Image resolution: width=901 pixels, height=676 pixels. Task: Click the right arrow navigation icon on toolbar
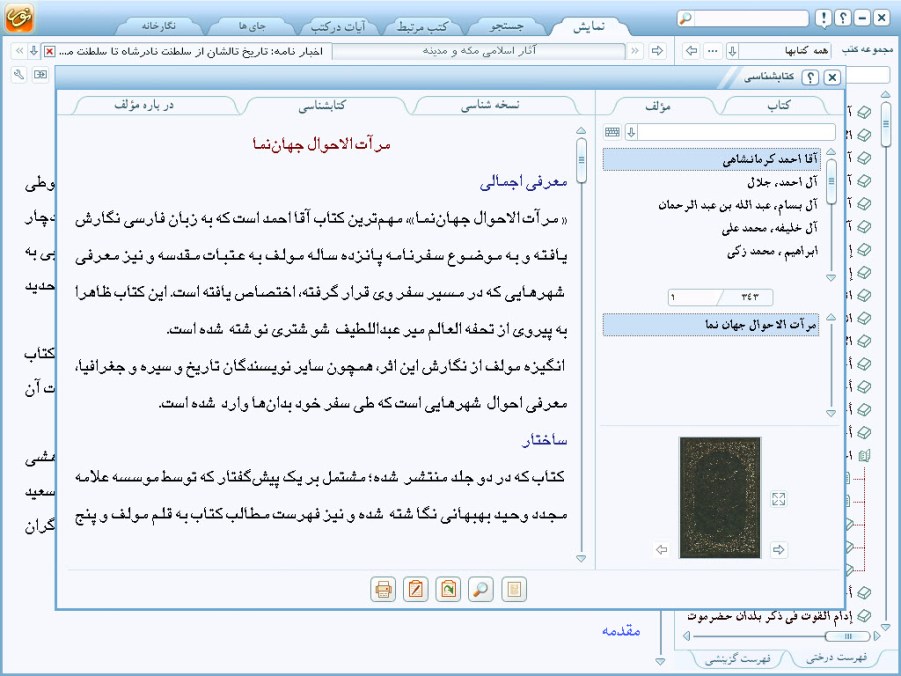(x=657, y=51)
